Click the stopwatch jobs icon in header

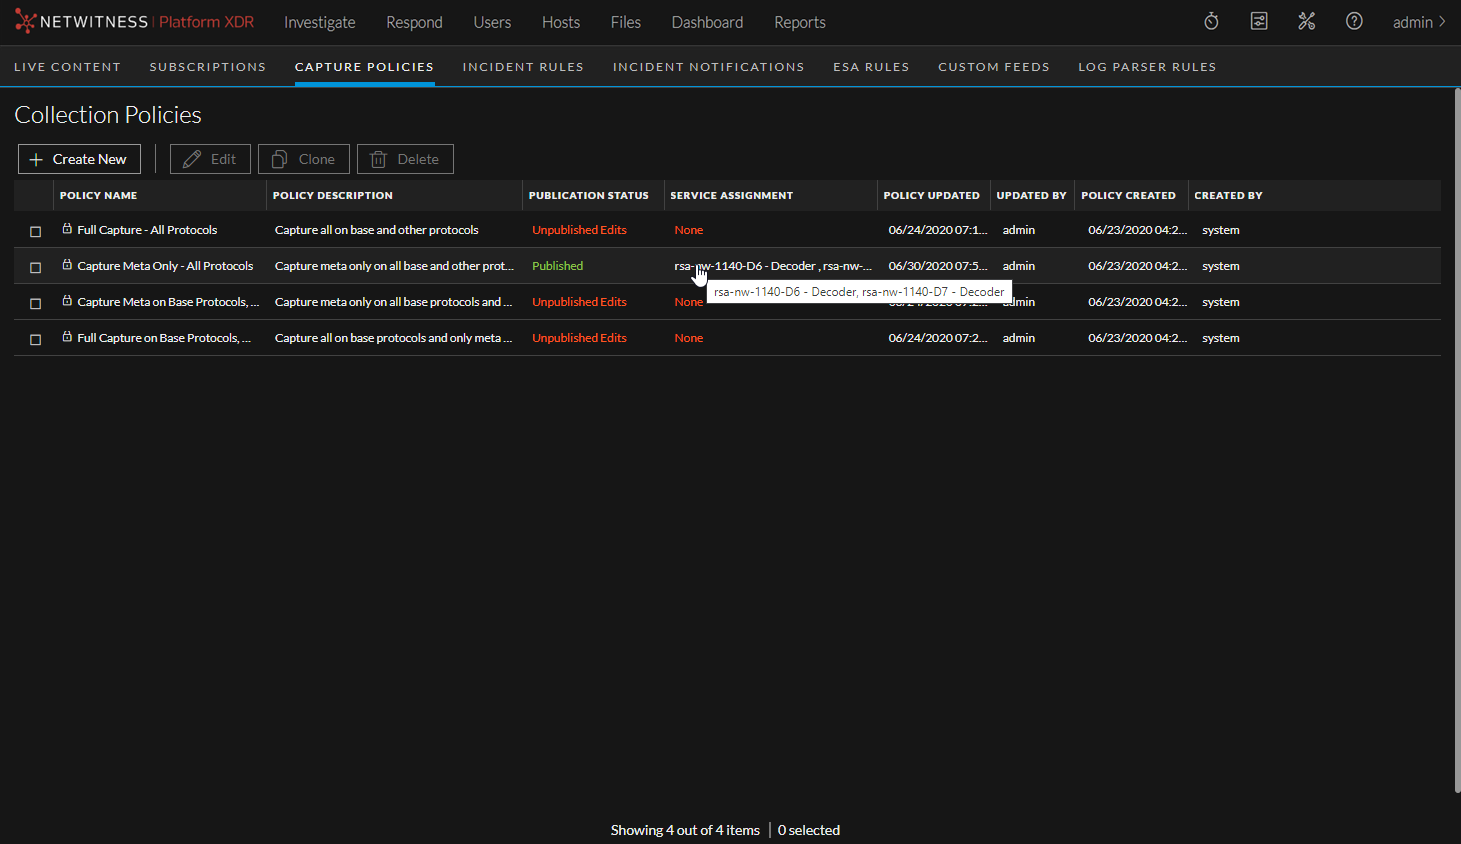1211,21
